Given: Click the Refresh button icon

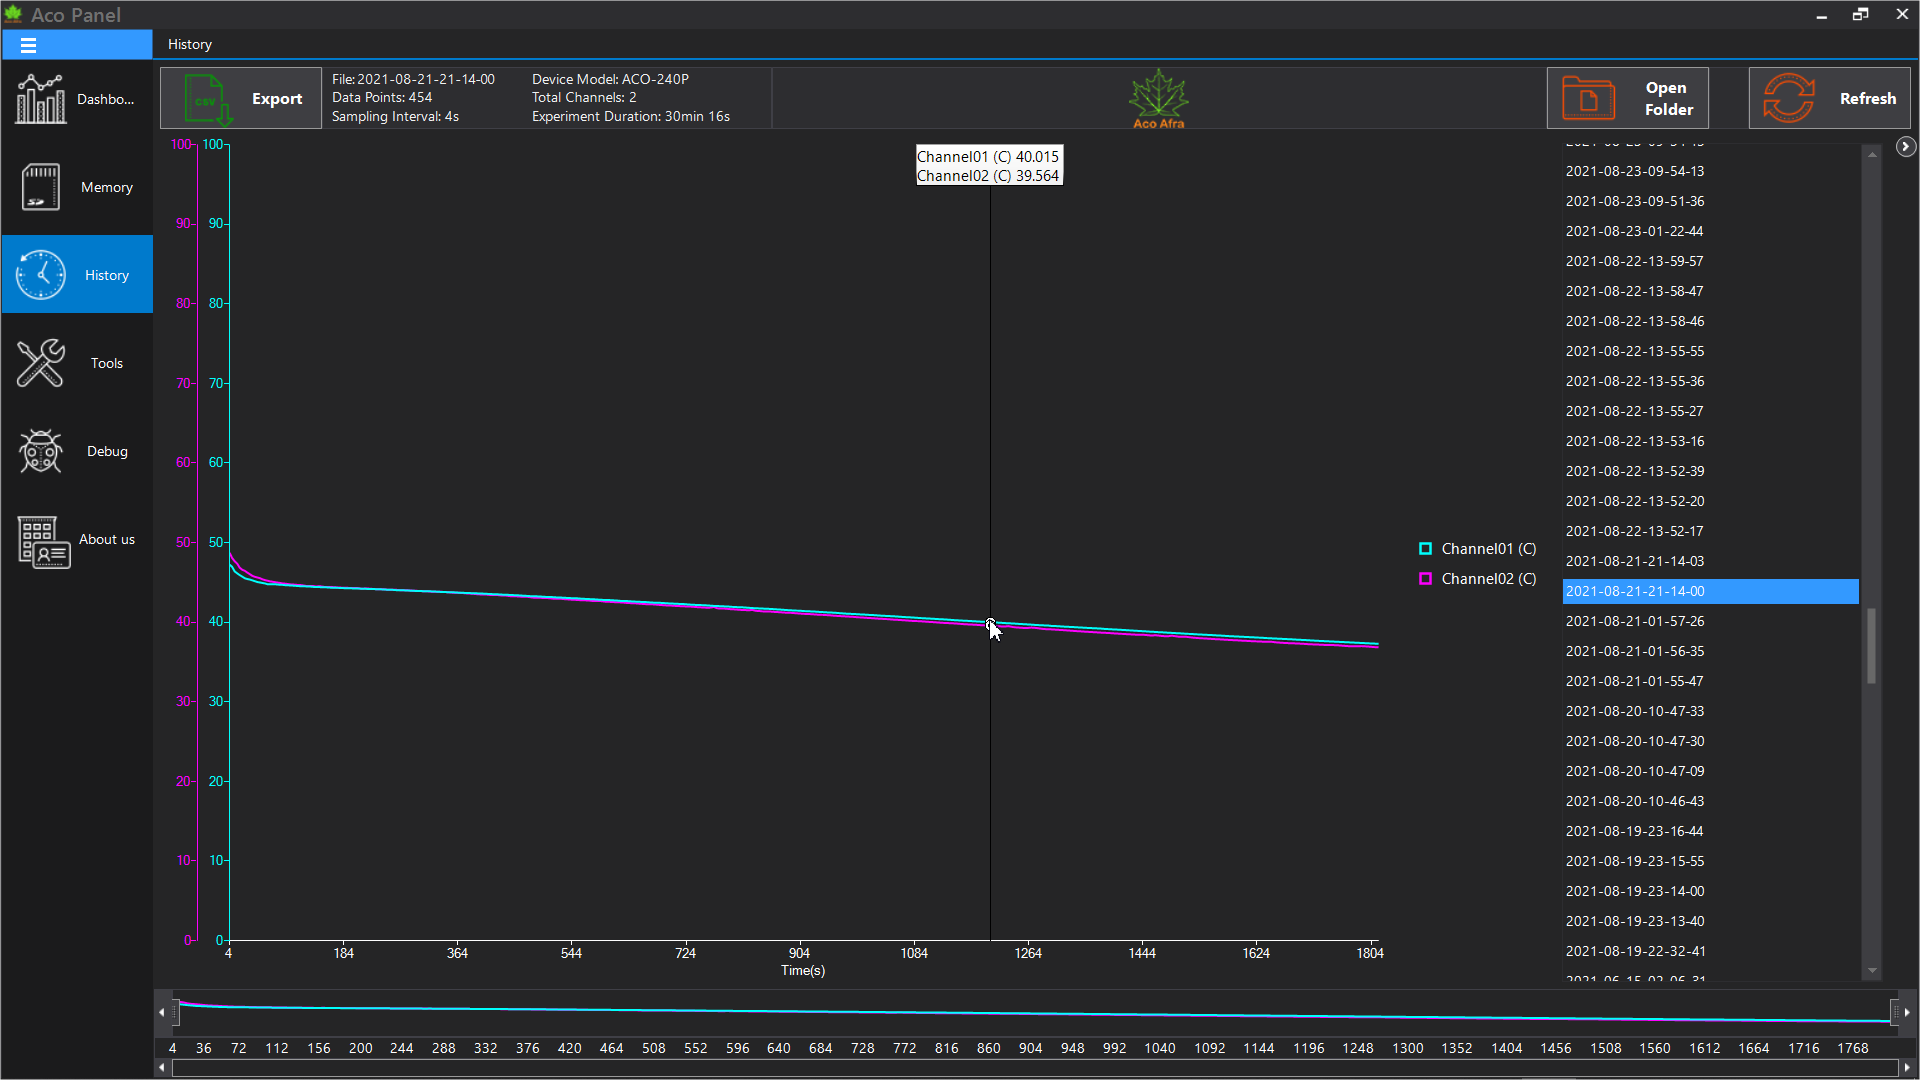Looking at the screenshot, I should (x=1788, y=98).
